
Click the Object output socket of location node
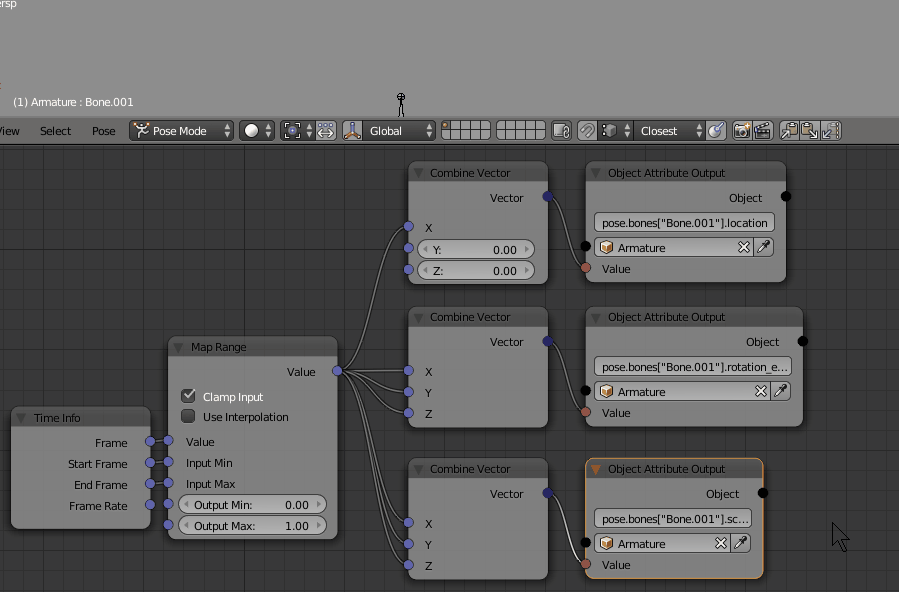pyautogui.click(x=786, y=197)
